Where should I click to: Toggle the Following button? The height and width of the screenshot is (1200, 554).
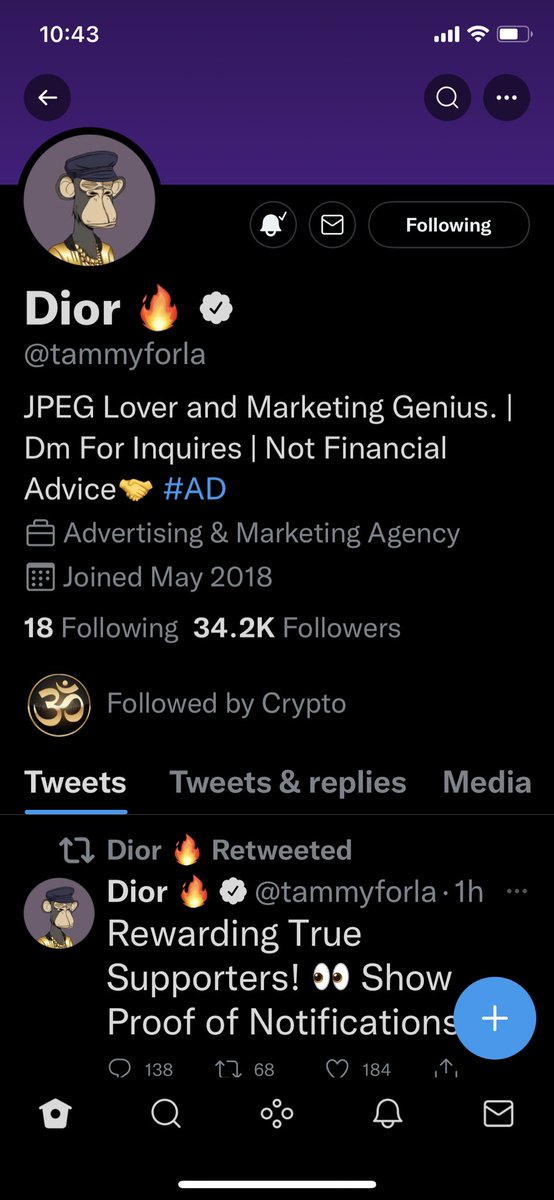[448, 225]
